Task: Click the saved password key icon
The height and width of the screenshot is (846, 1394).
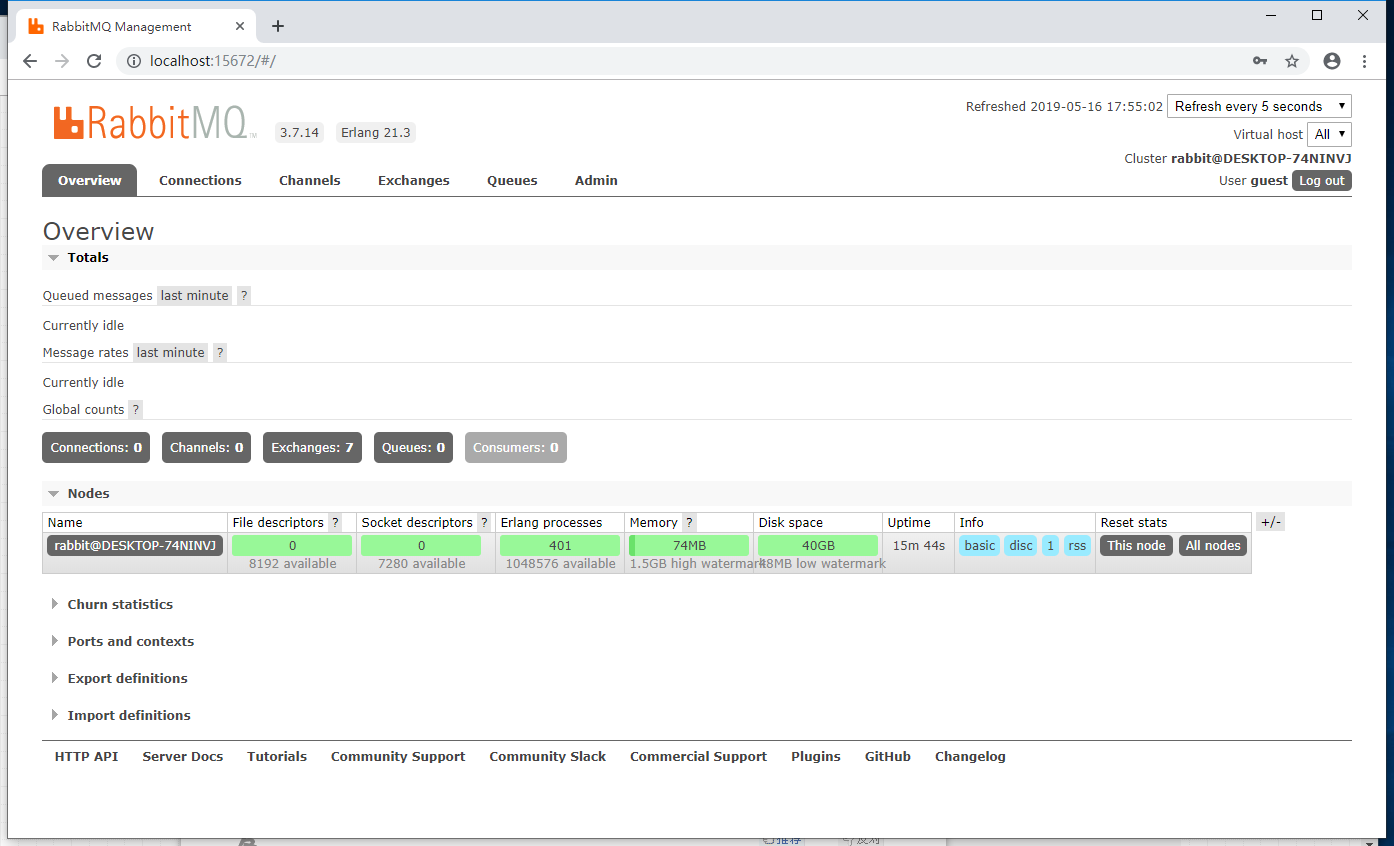Action: [x=1260, y=61]
